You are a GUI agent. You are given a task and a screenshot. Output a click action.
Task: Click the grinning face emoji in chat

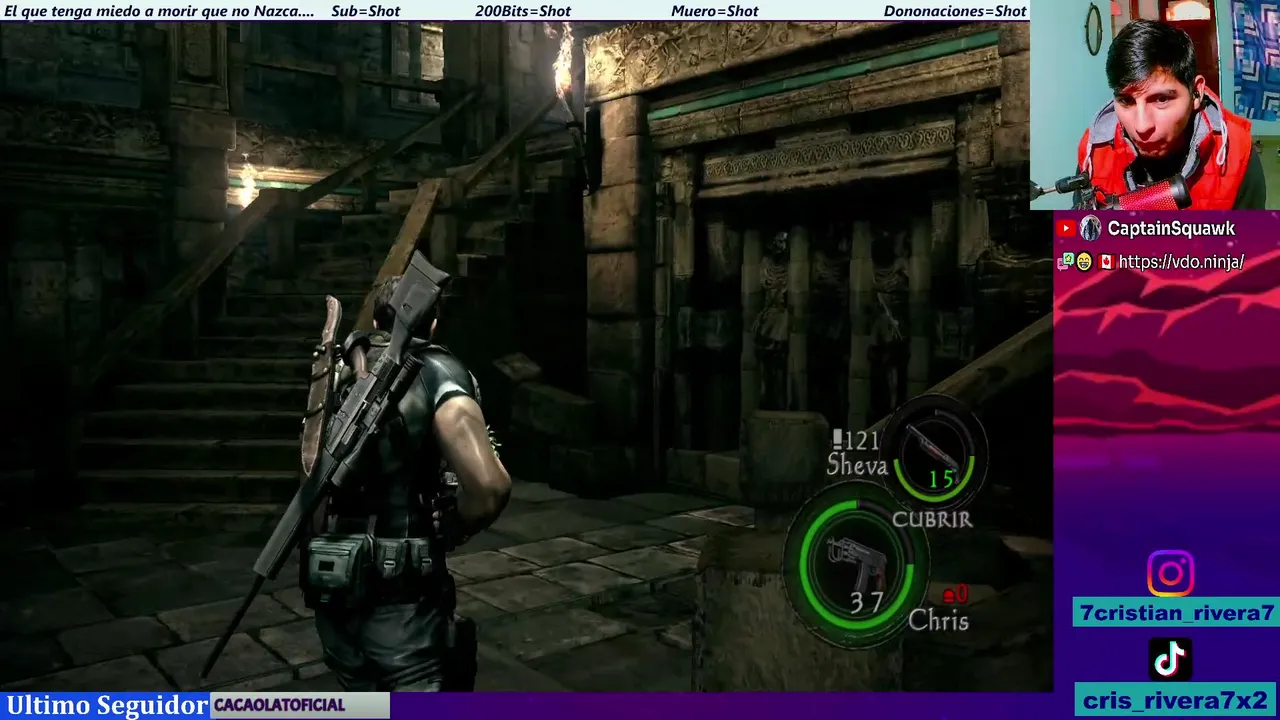1084,262
